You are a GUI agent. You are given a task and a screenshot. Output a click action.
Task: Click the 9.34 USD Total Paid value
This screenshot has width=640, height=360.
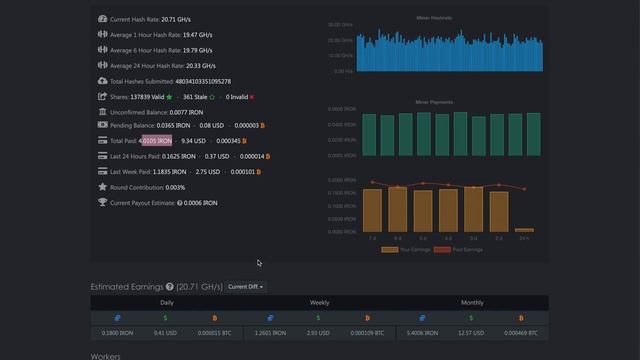(193, 141)
